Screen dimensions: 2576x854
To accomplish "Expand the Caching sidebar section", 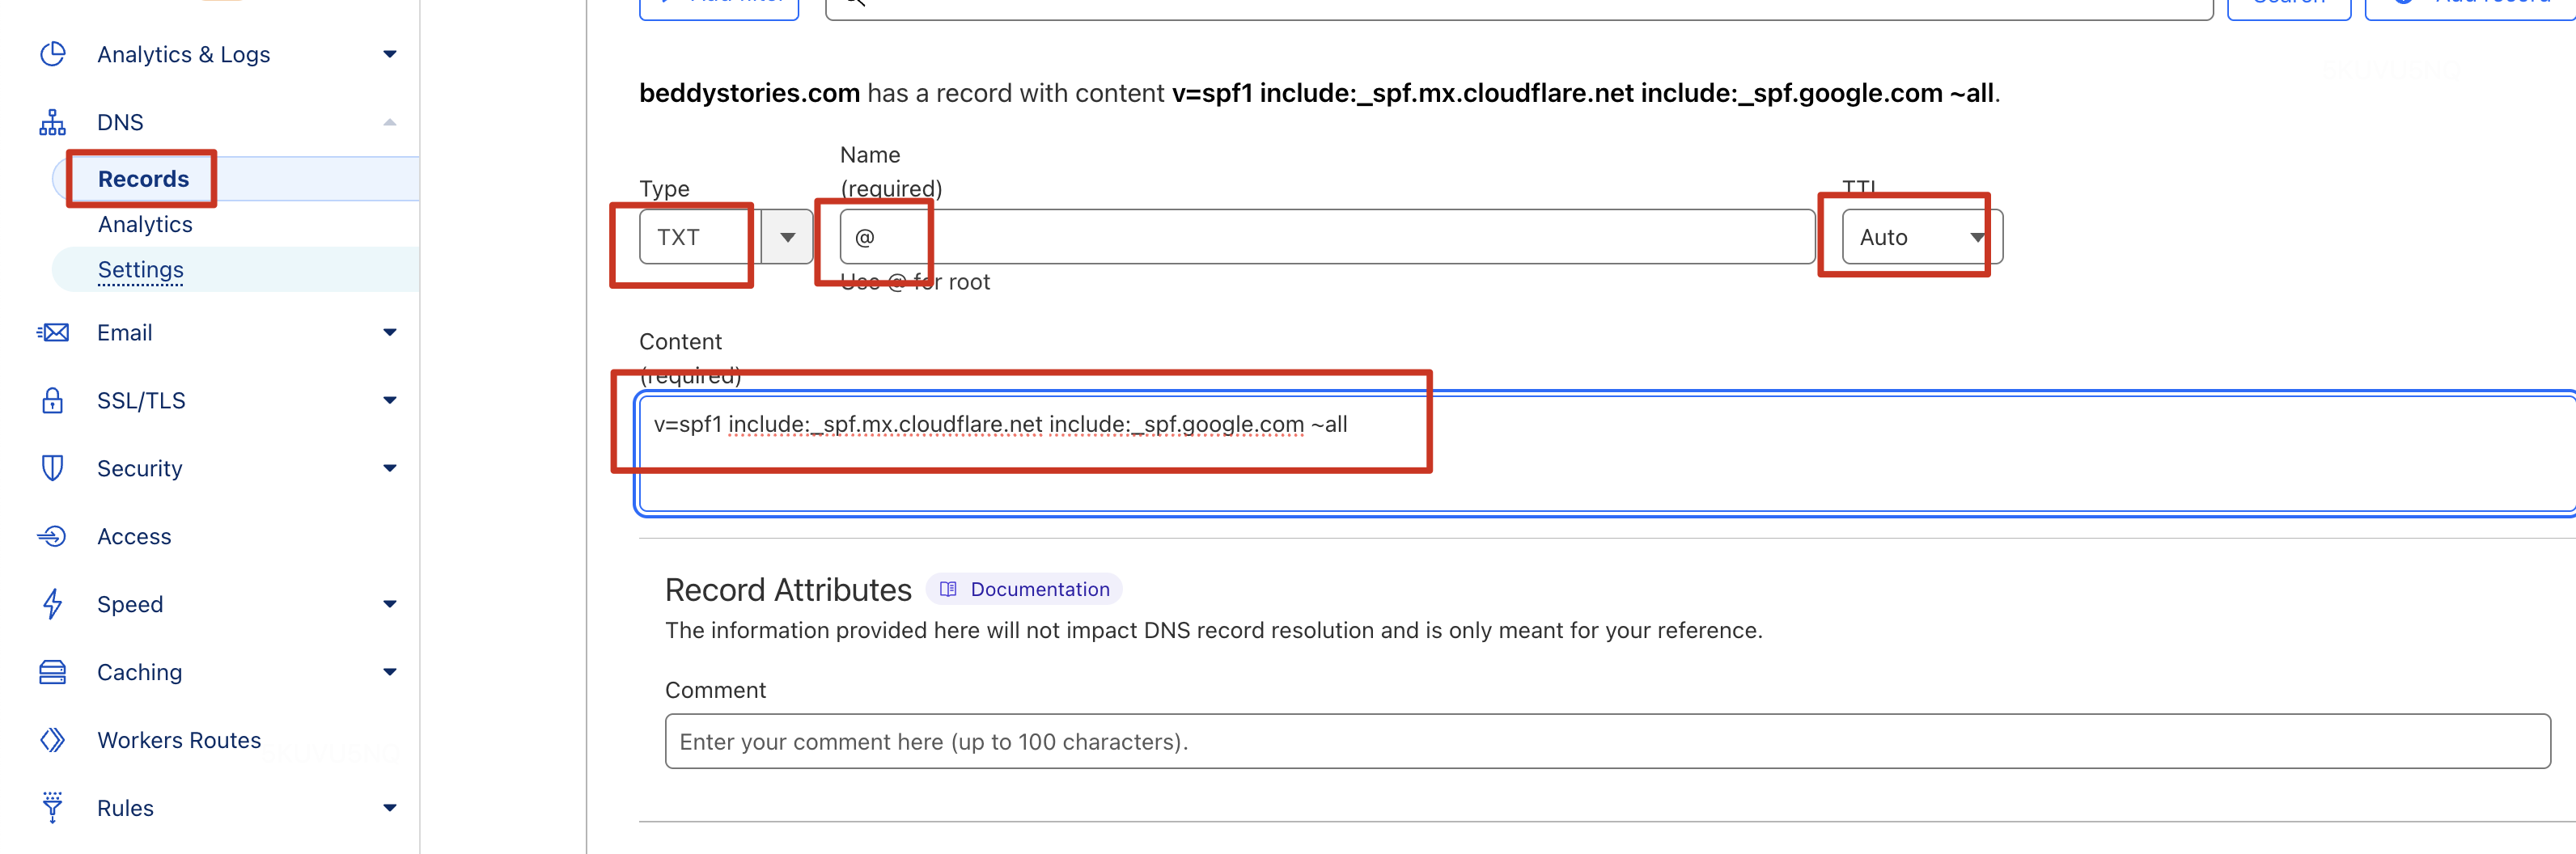I will point(389,672).
